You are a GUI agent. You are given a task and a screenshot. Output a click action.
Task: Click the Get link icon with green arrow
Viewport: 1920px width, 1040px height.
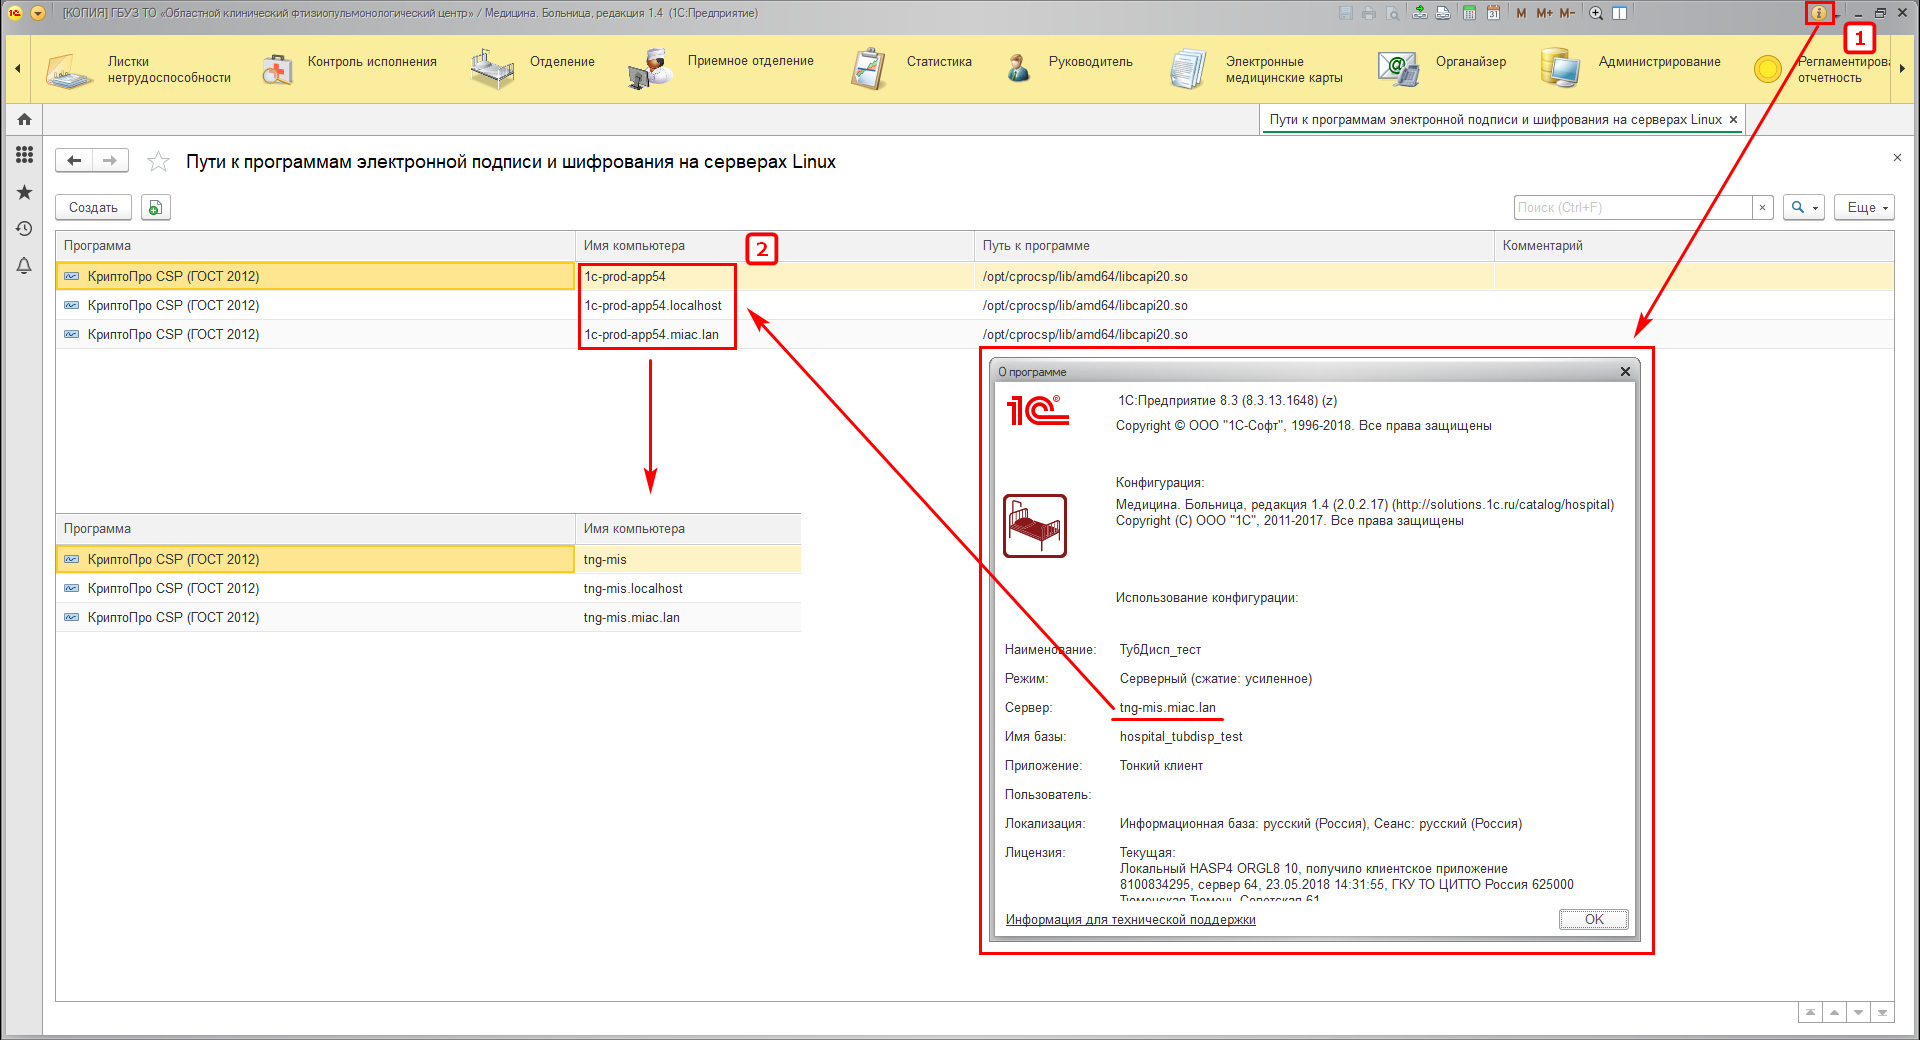coord(1420,13)
